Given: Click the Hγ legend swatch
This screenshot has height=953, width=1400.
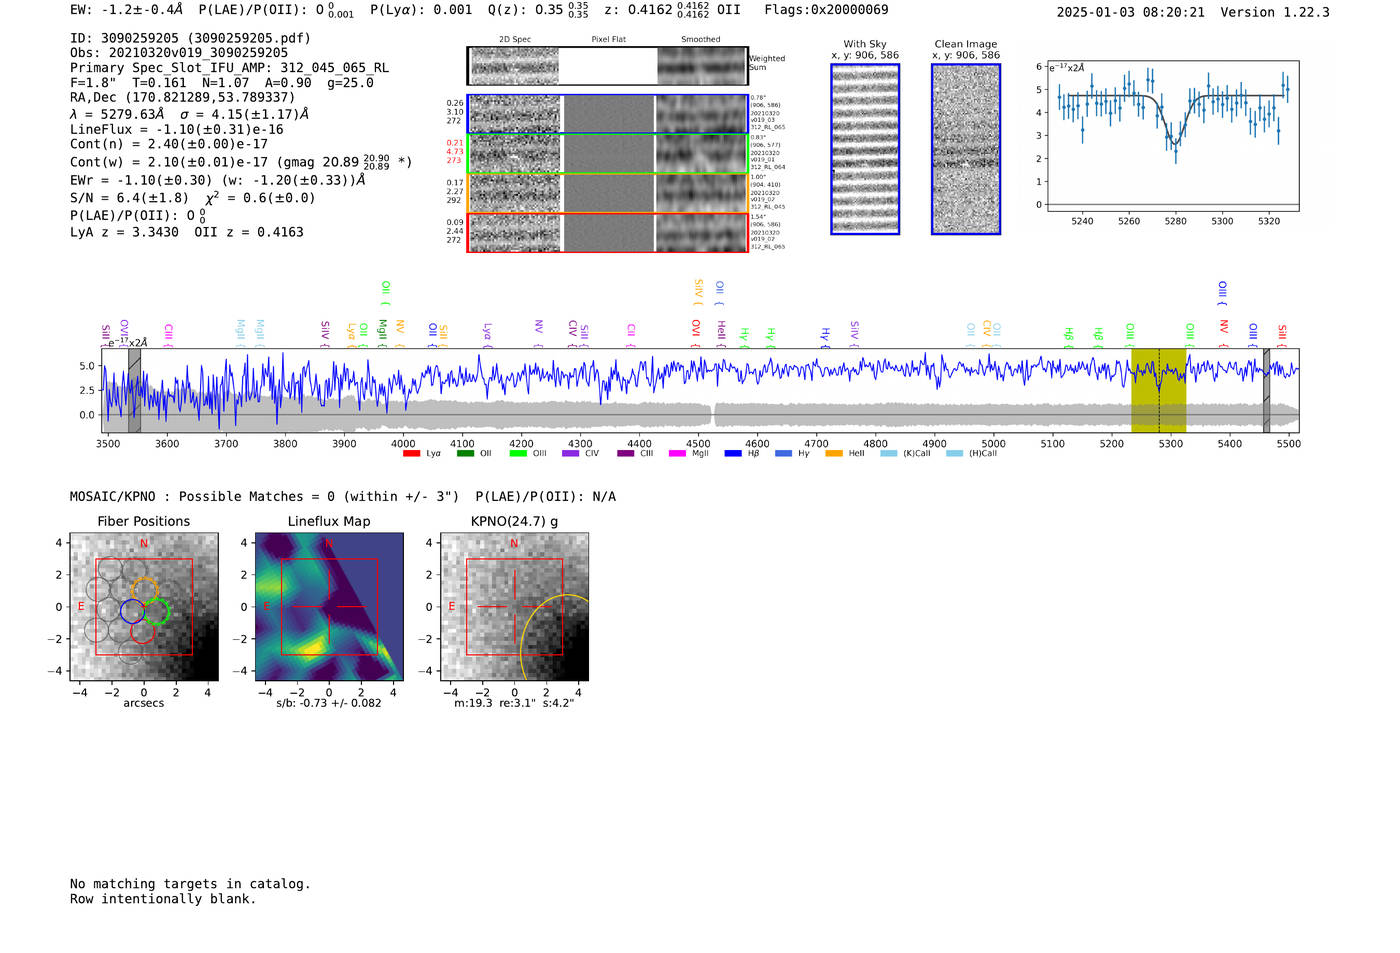Looking at the screenshot, I should tap(783, 454).
